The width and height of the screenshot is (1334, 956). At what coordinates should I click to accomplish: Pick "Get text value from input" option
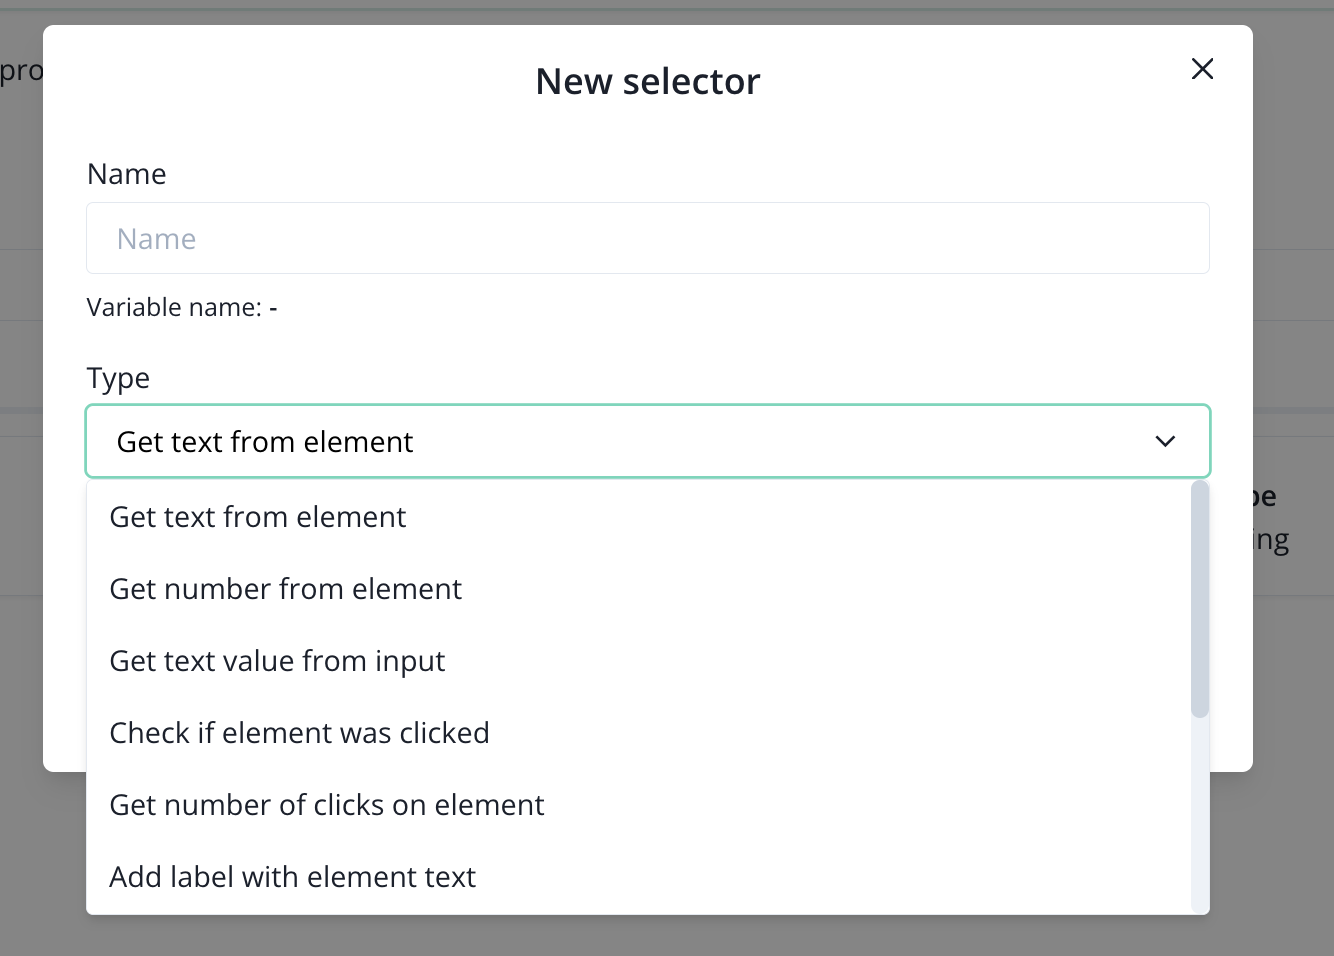pos(277,661)
